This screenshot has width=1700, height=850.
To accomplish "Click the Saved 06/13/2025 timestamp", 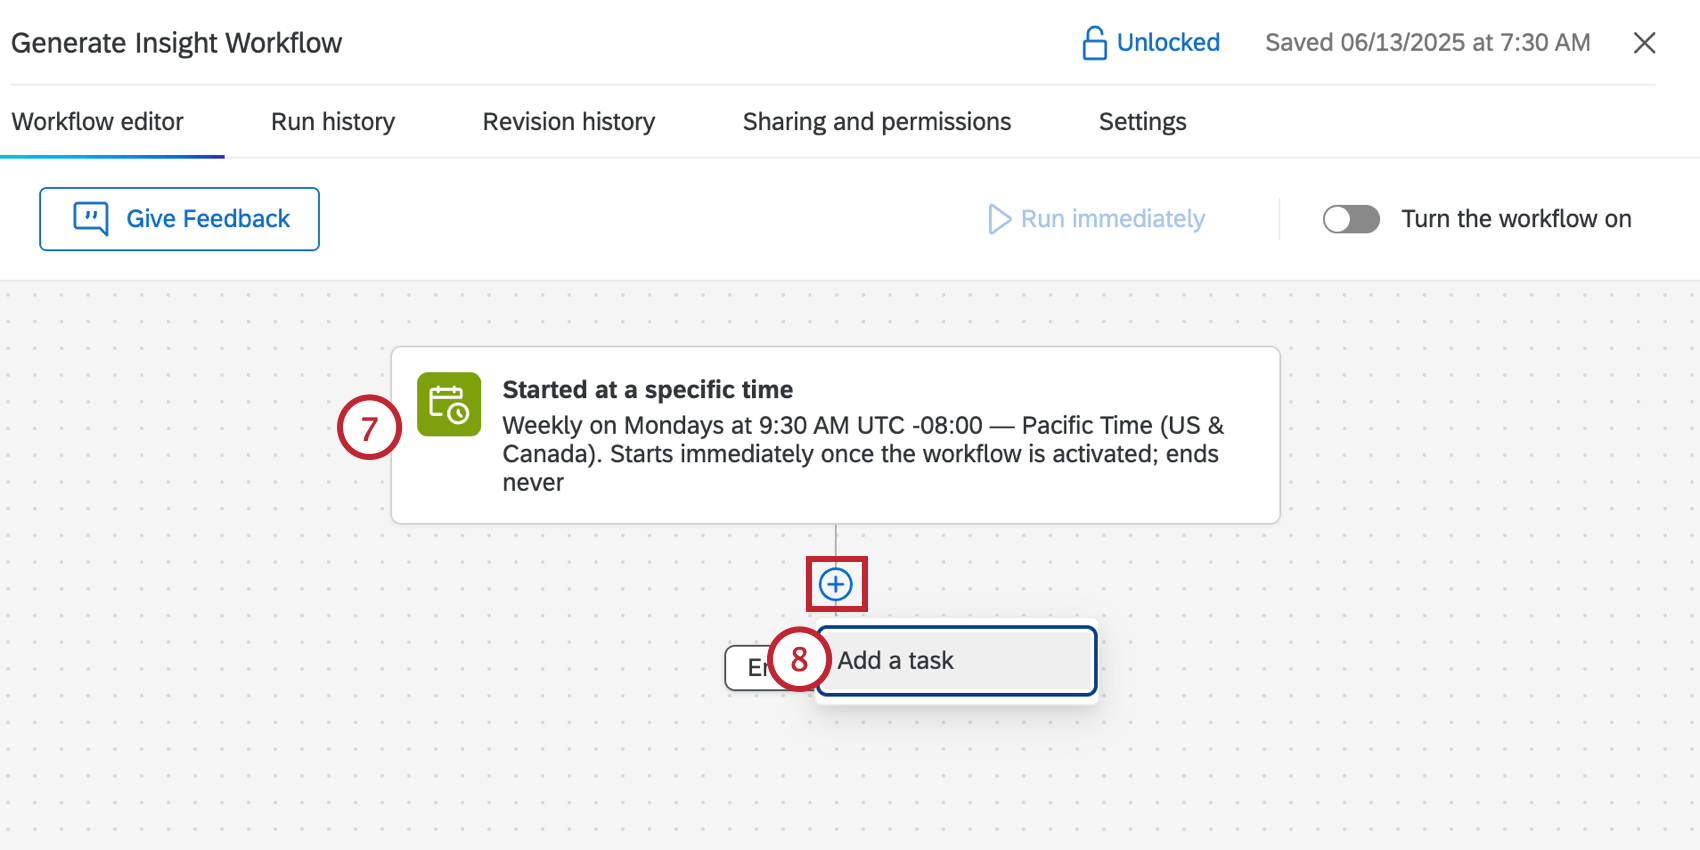I will coord(1427,42).
